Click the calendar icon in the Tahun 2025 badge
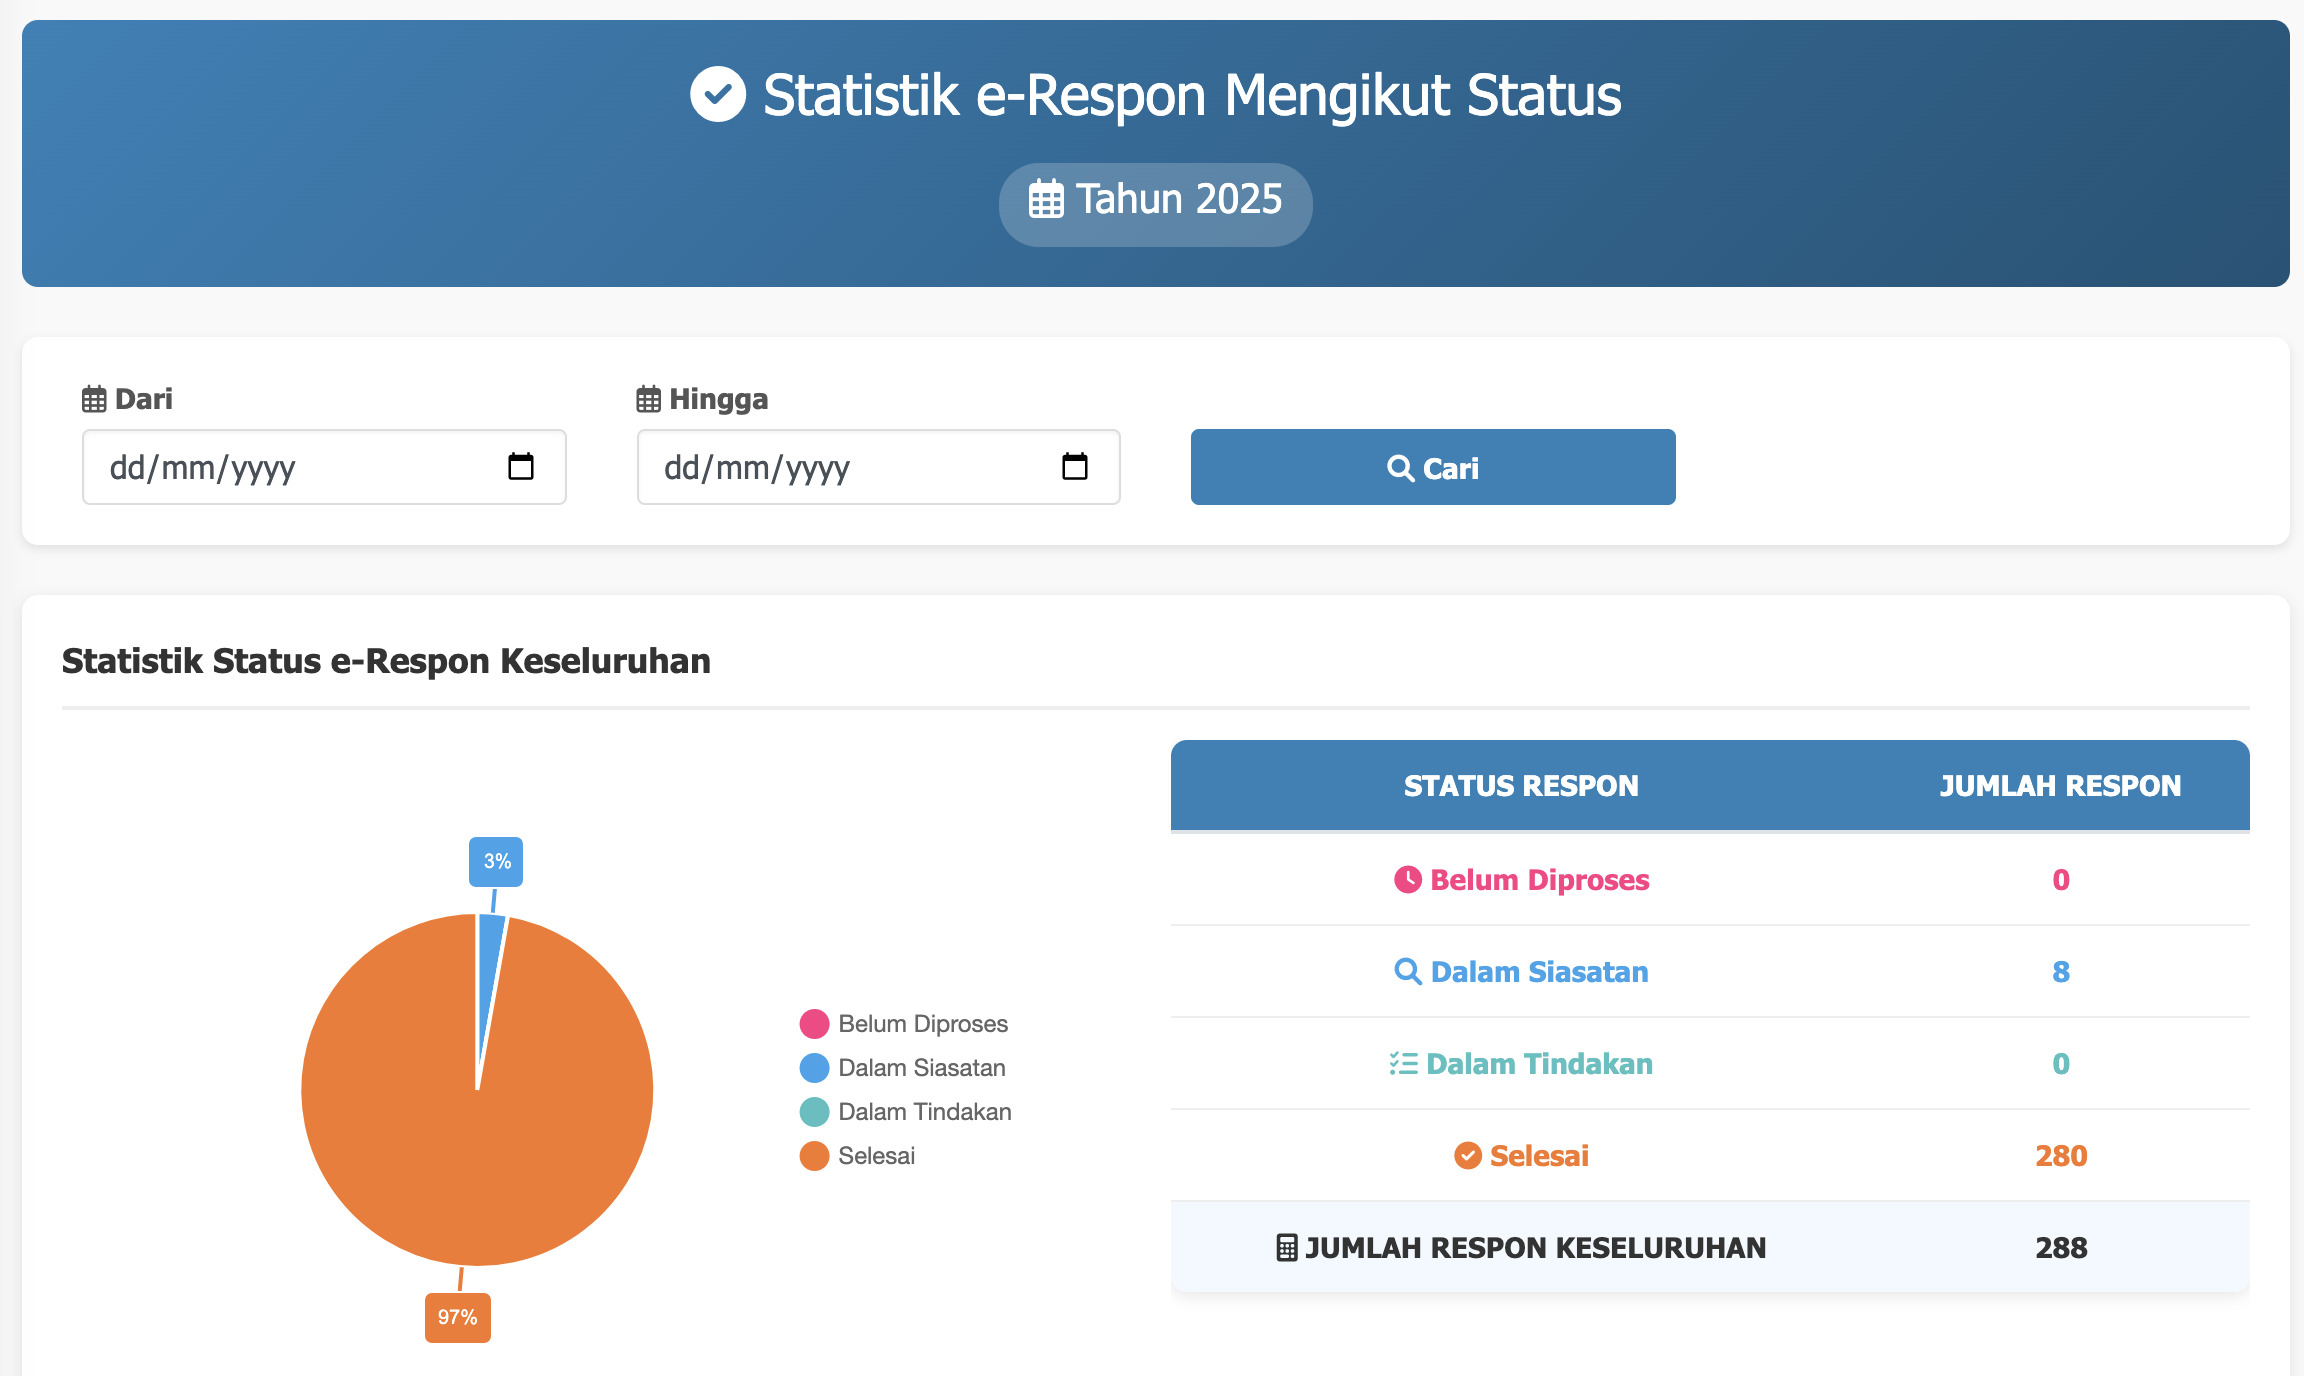This screenshot has width=2304, height=1376. [1046, 200]
